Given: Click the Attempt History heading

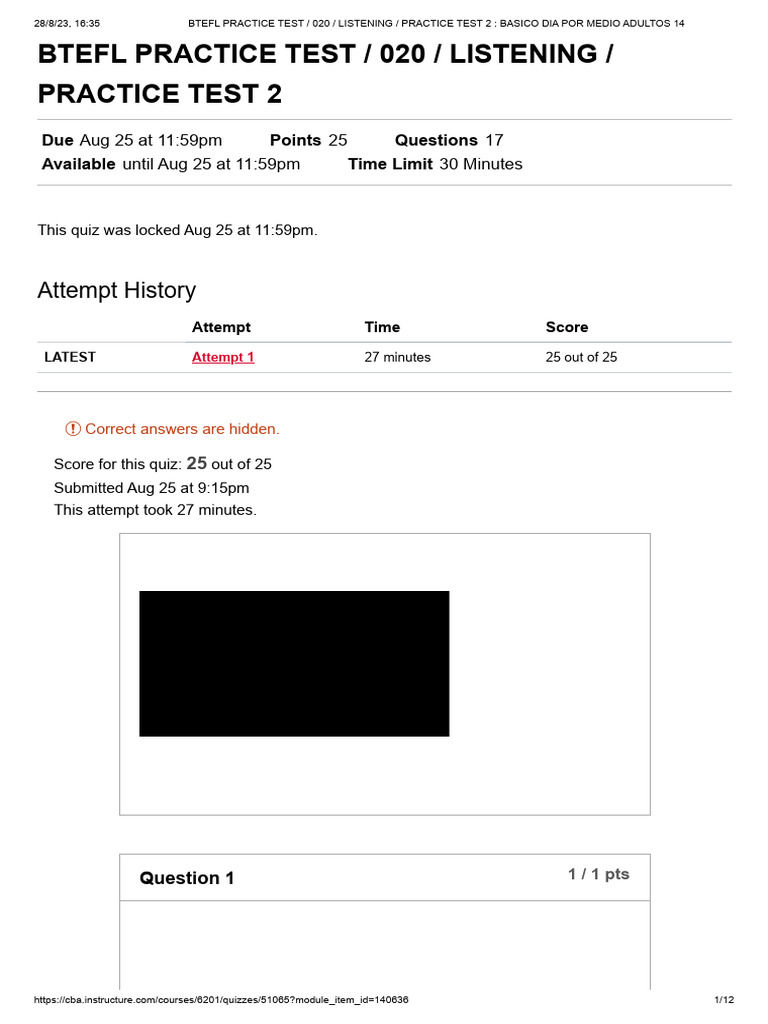Looking at the screenshot, I should coord(117,290).
